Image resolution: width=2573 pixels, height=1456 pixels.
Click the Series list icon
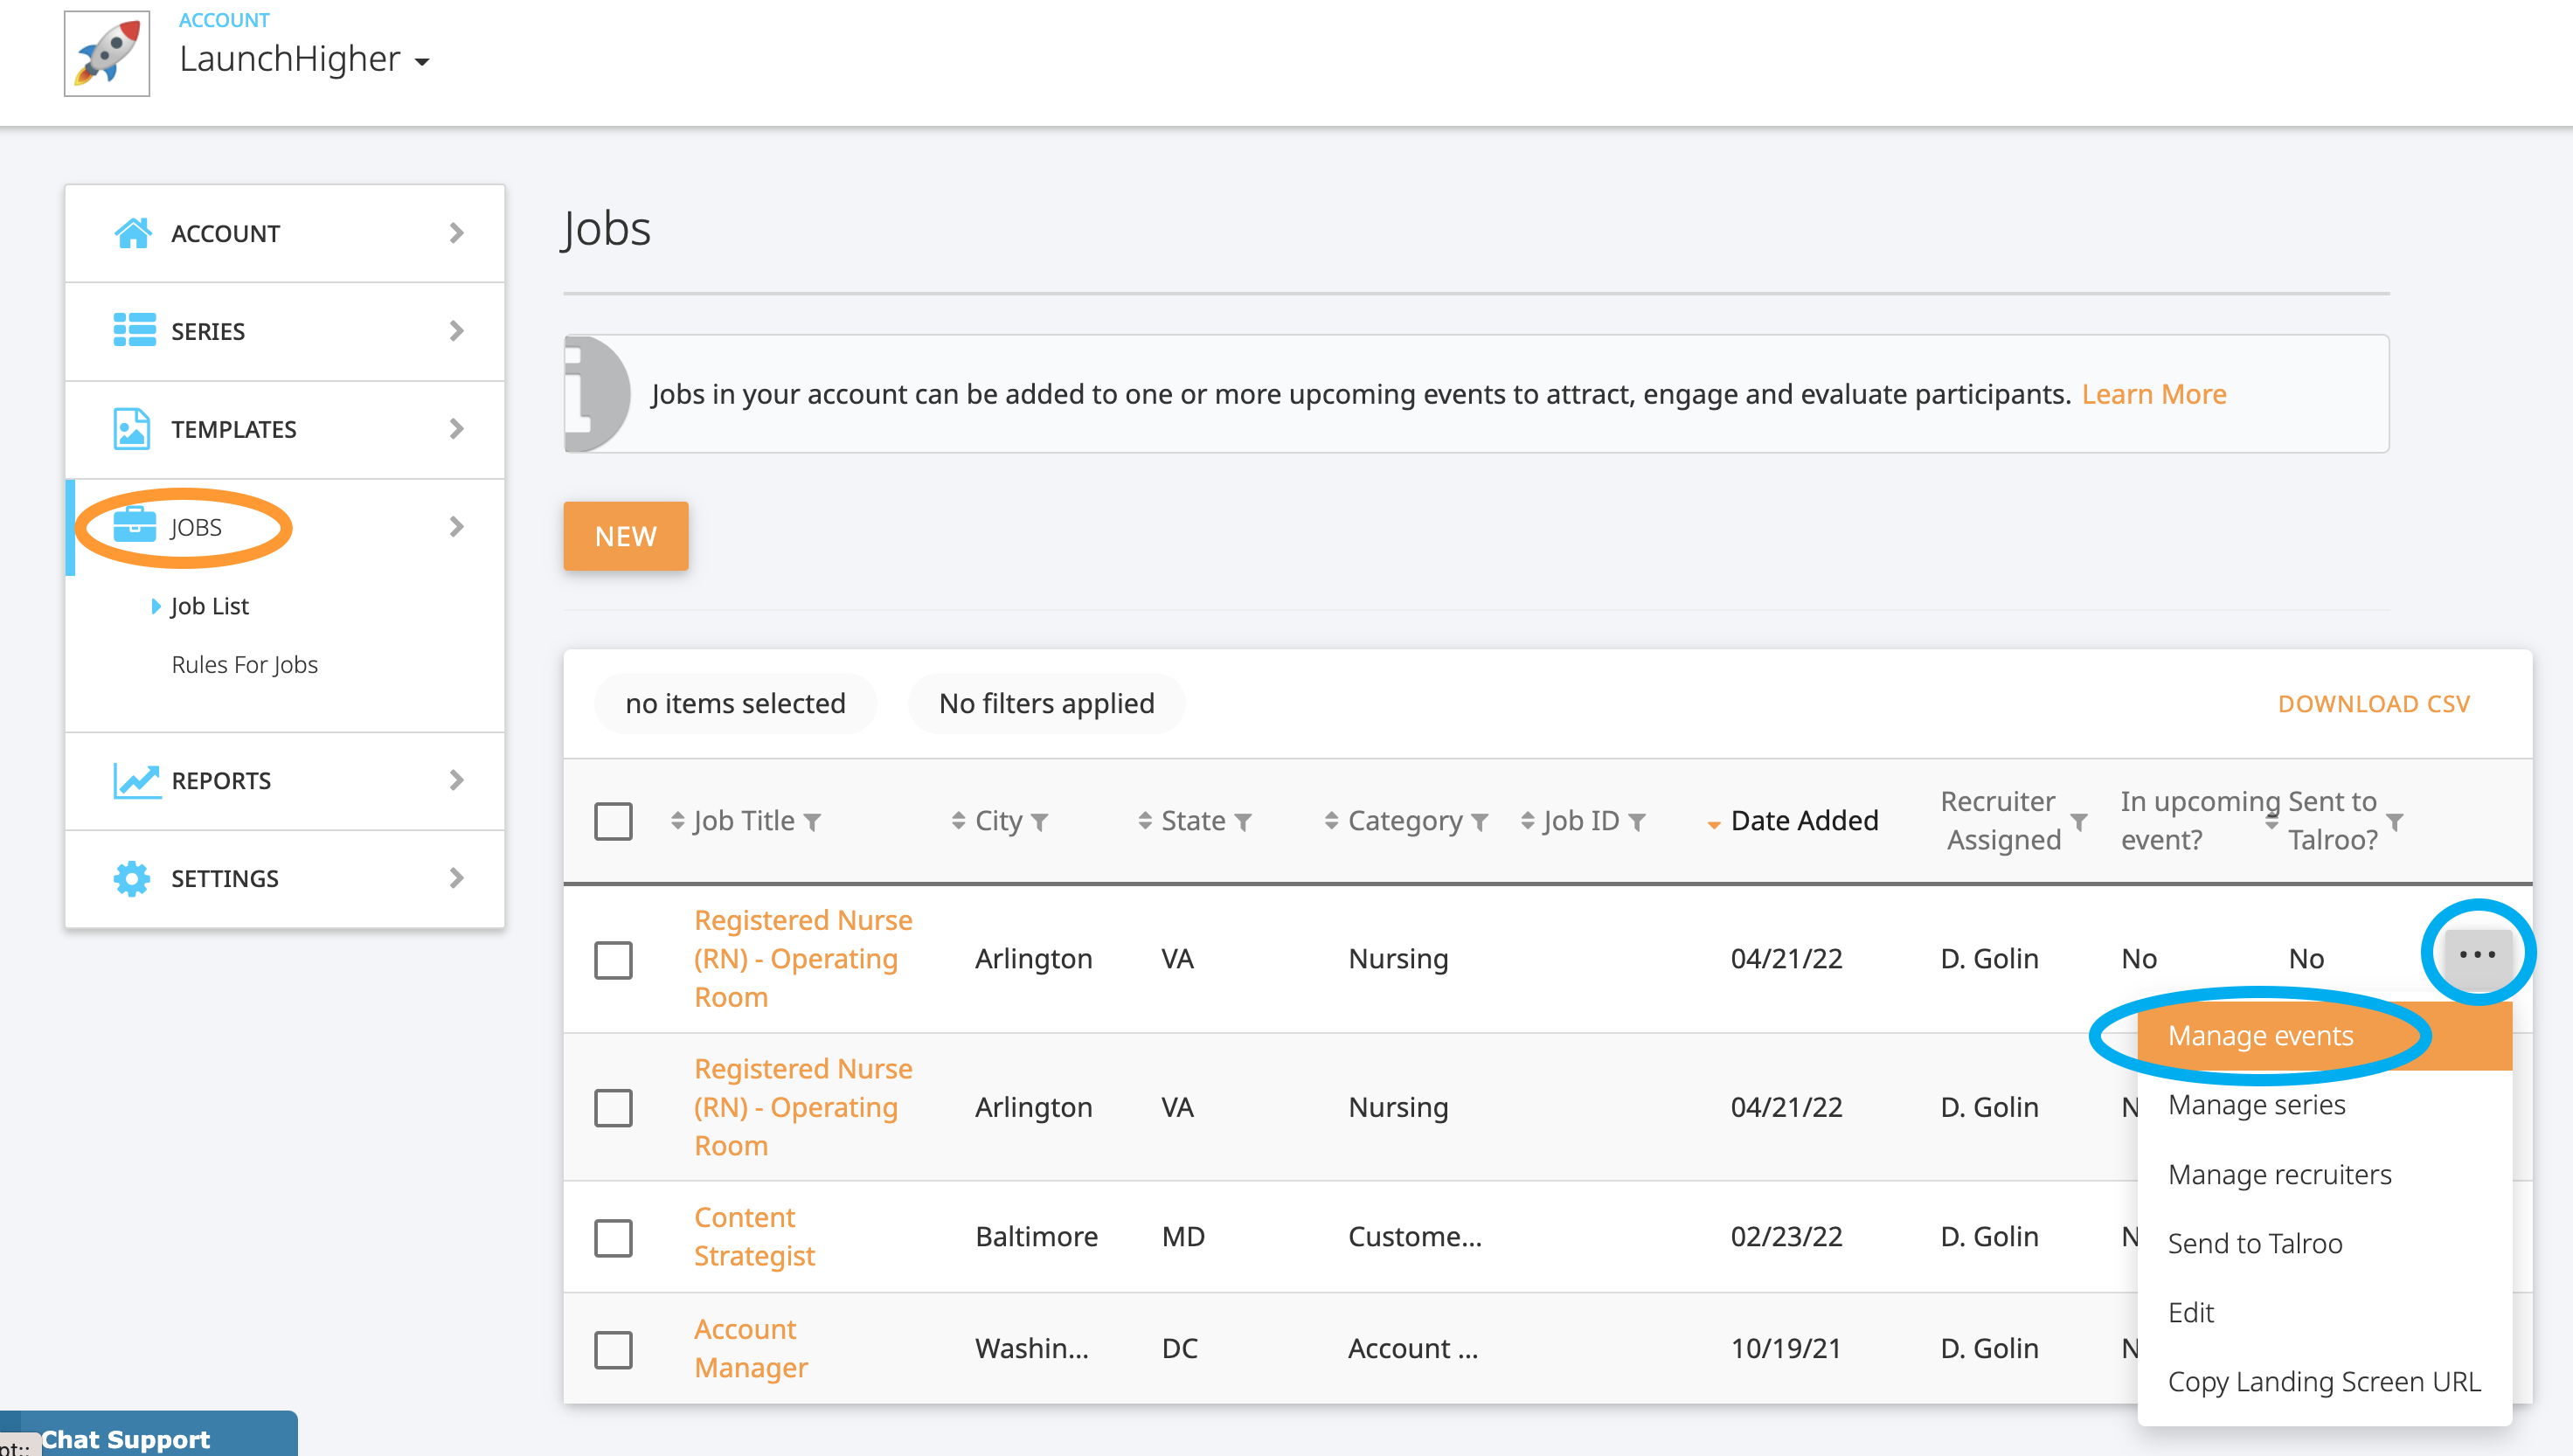[134, 330]
